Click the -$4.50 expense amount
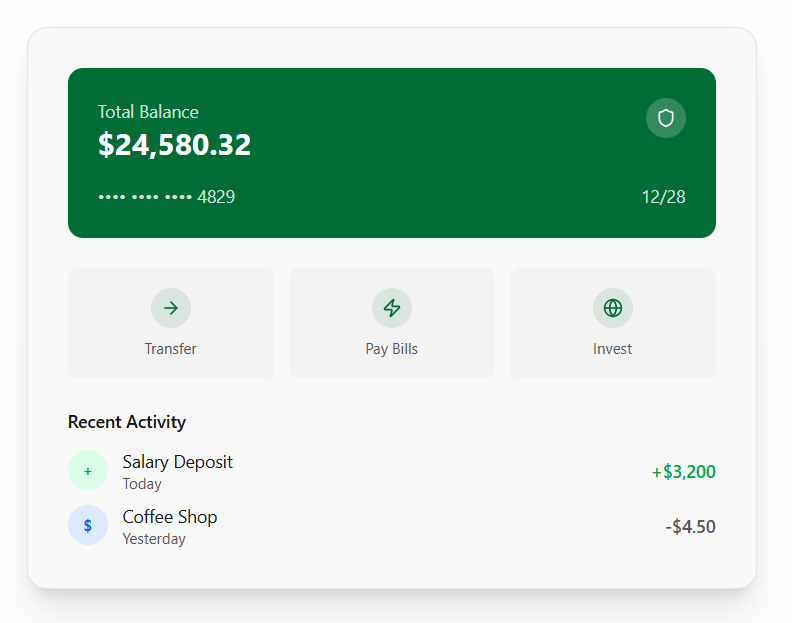 (690, 527)
